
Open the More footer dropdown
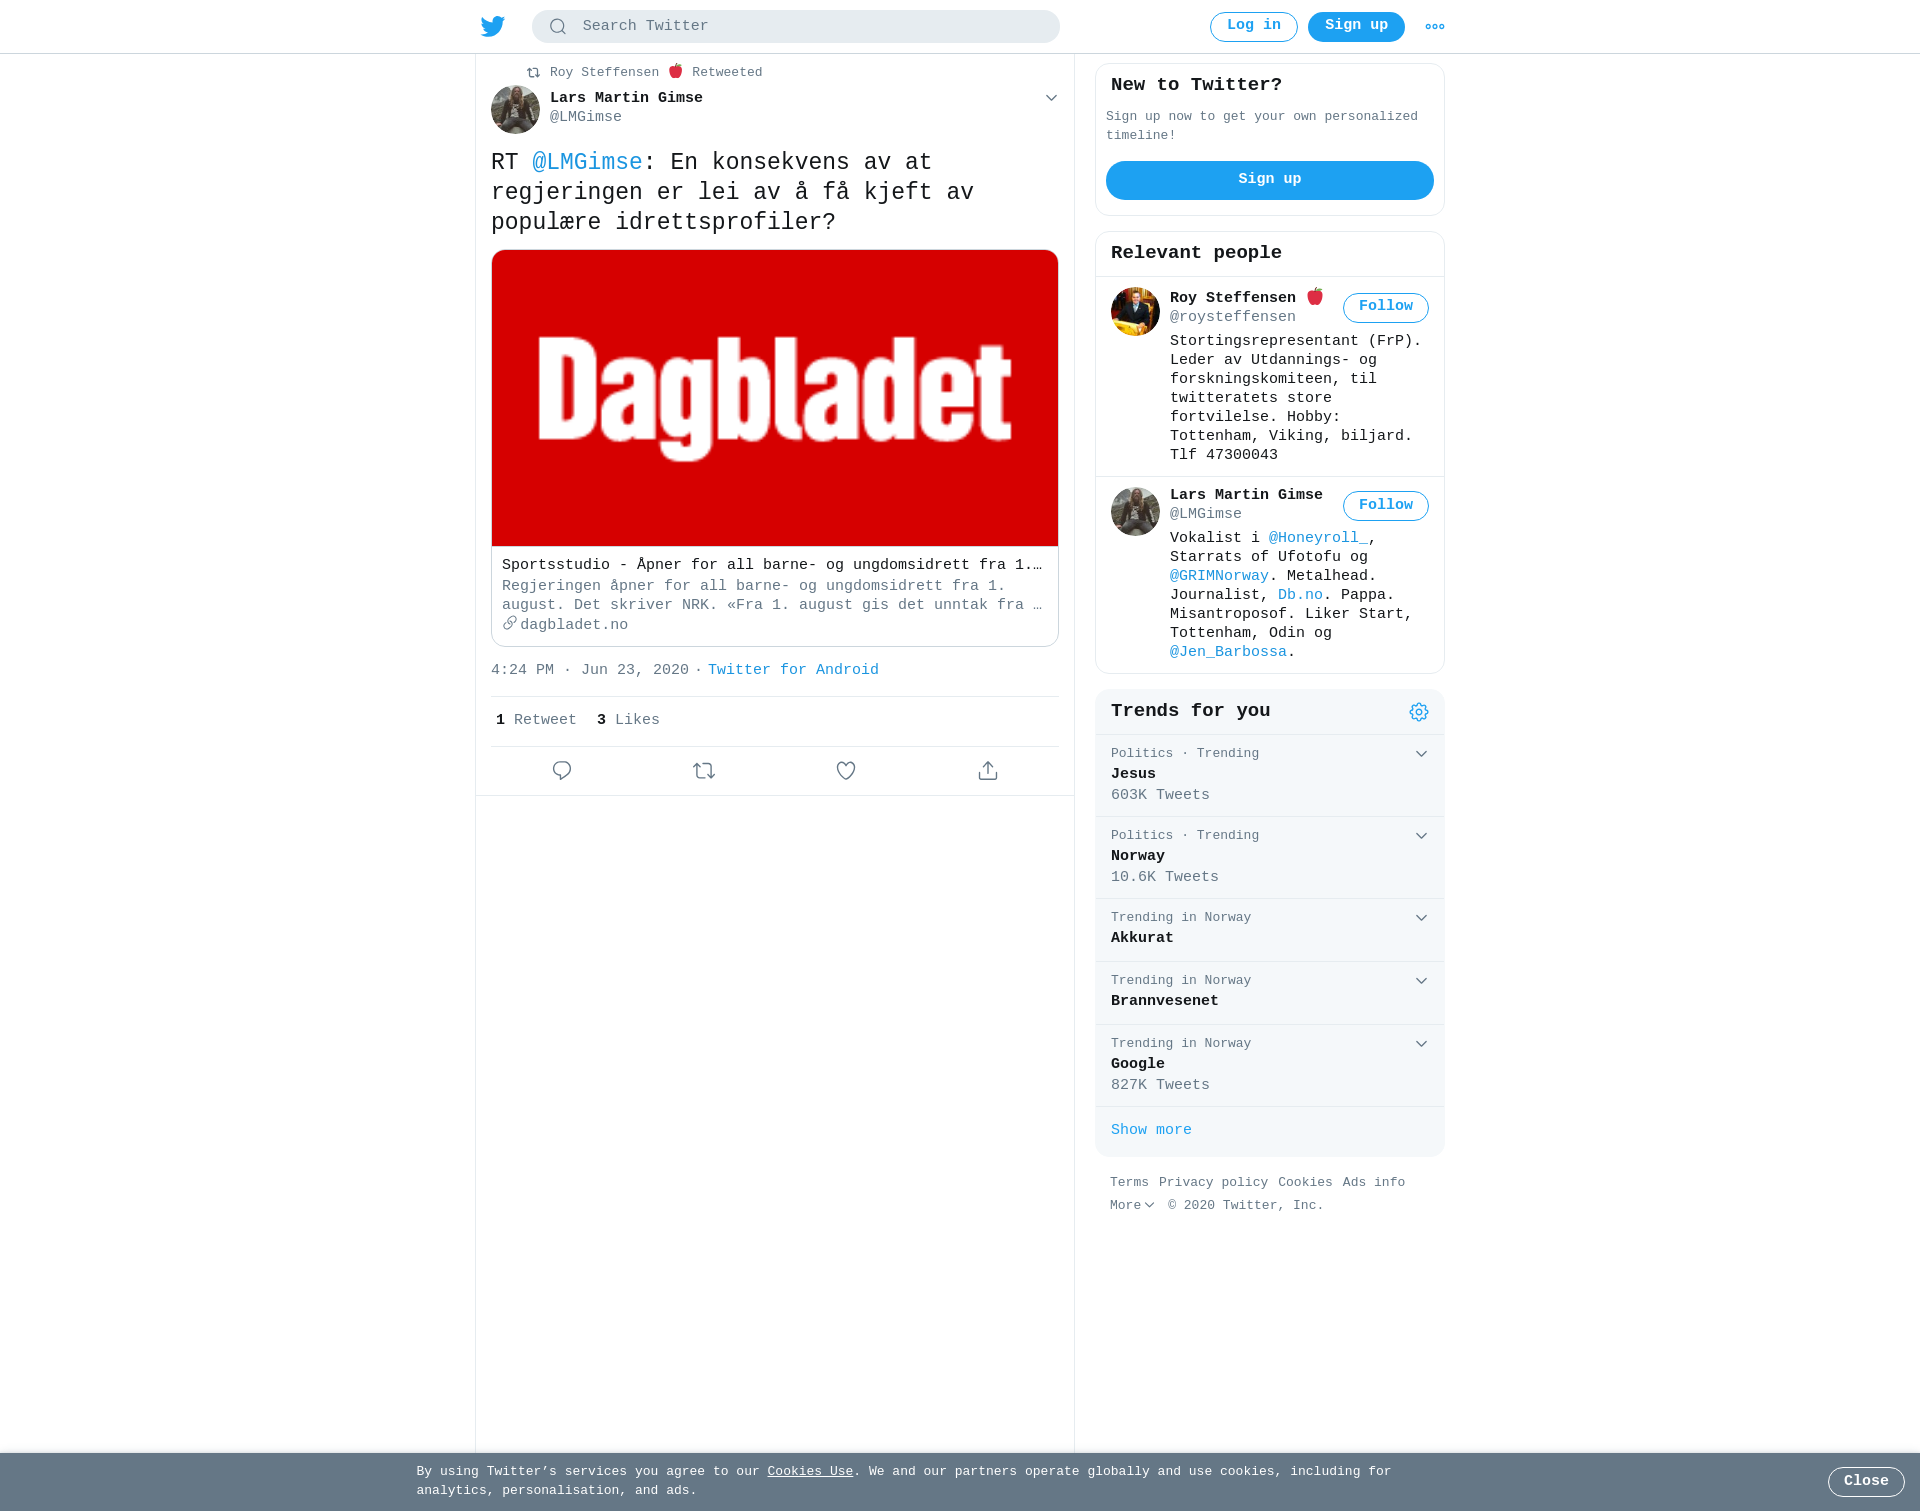coord(1132,1206)
